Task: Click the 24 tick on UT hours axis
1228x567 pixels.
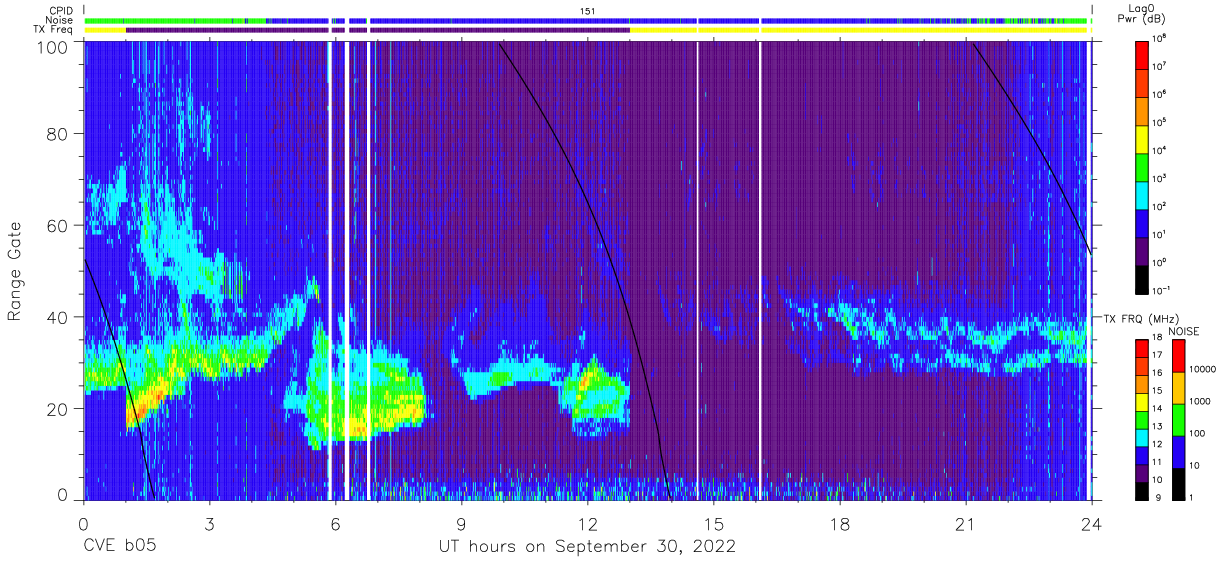Action: pos(1092,523)
